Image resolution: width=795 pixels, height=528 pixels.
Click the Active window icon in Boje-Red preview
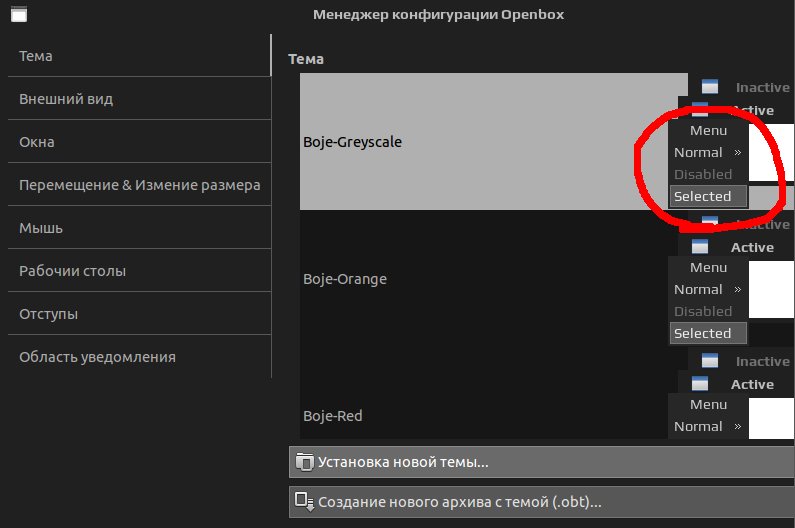(700, 384)
